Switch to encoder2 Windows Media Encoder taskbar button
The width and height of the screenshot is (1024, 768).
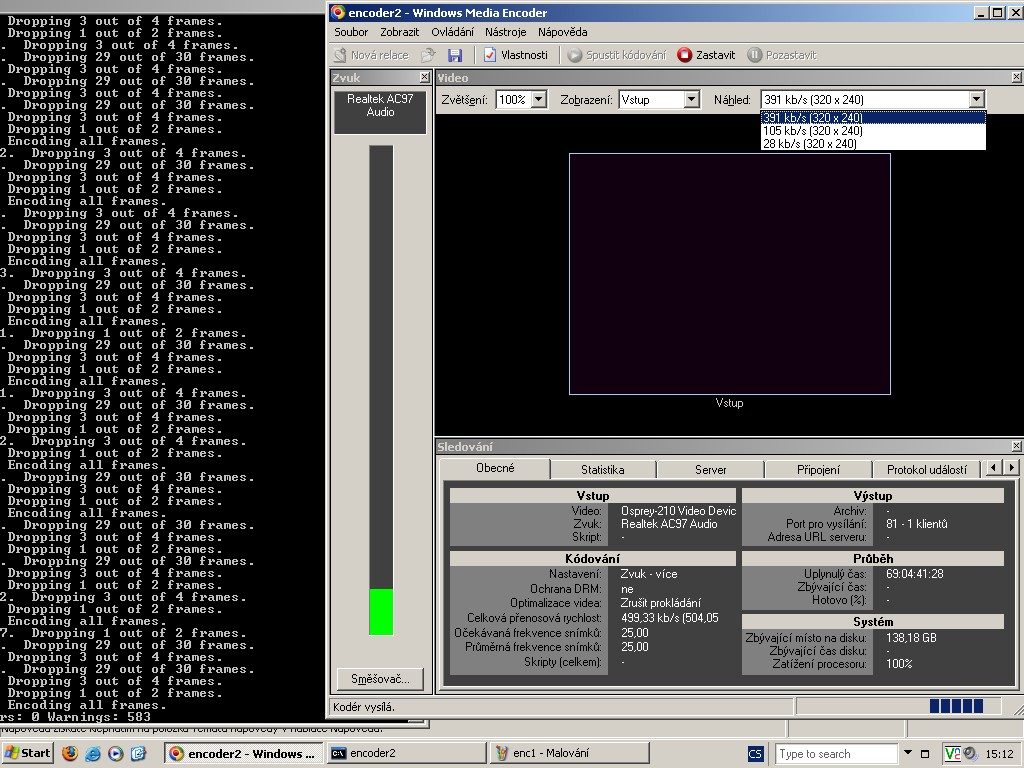(243, 754)
